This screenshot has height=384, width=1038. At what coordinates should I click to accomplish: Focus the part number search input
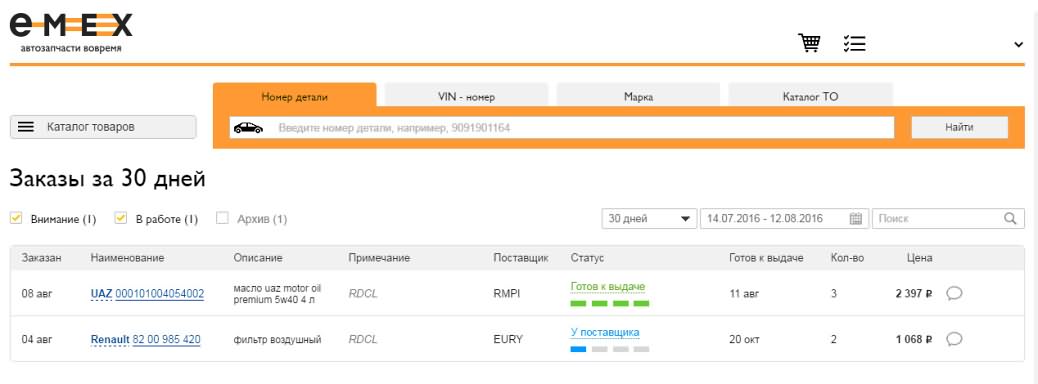coord(562,127)
